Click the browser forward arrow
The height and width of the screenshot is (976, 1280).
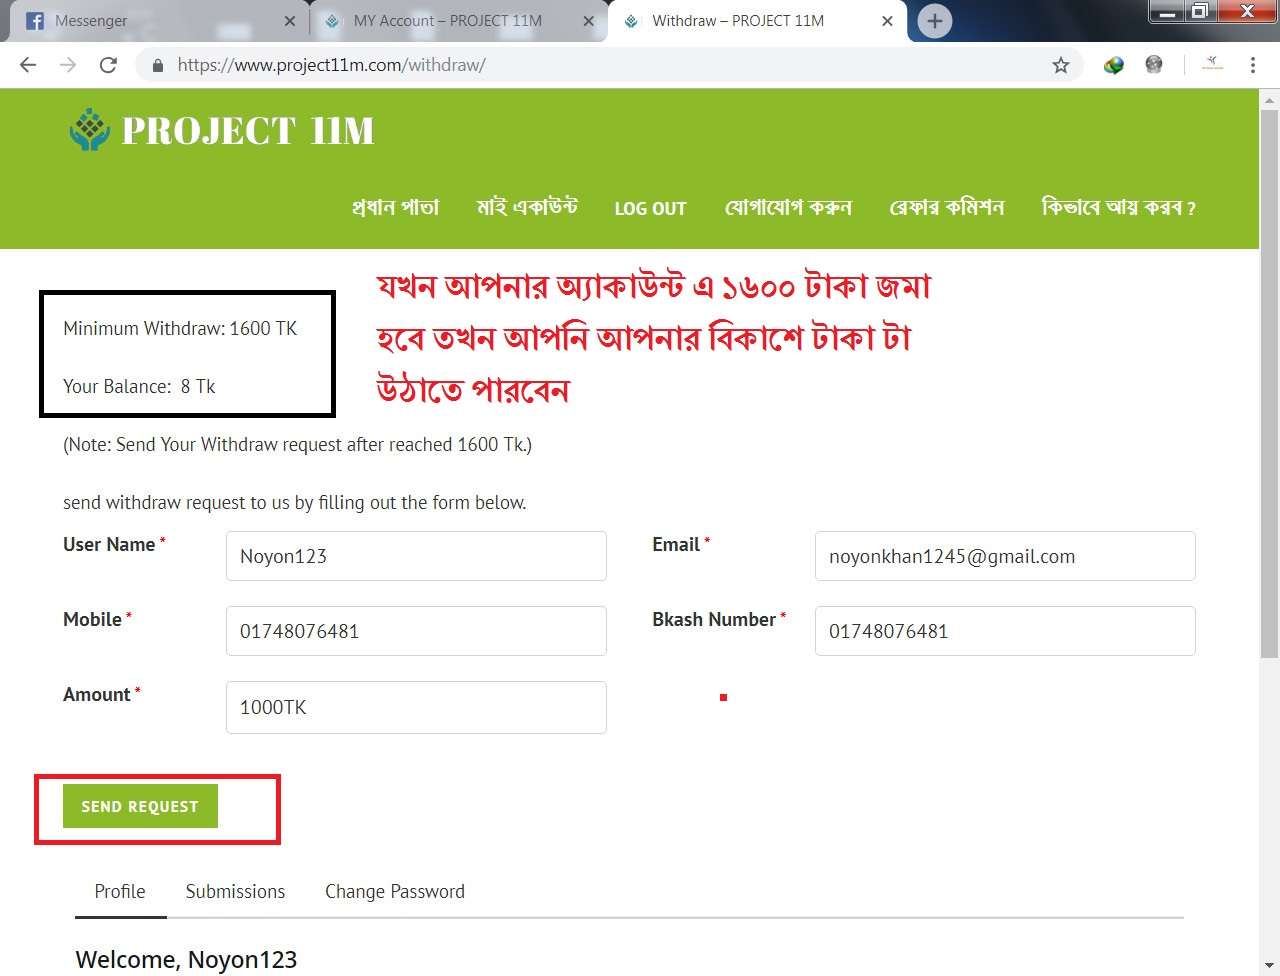click(x=68, y=65)
